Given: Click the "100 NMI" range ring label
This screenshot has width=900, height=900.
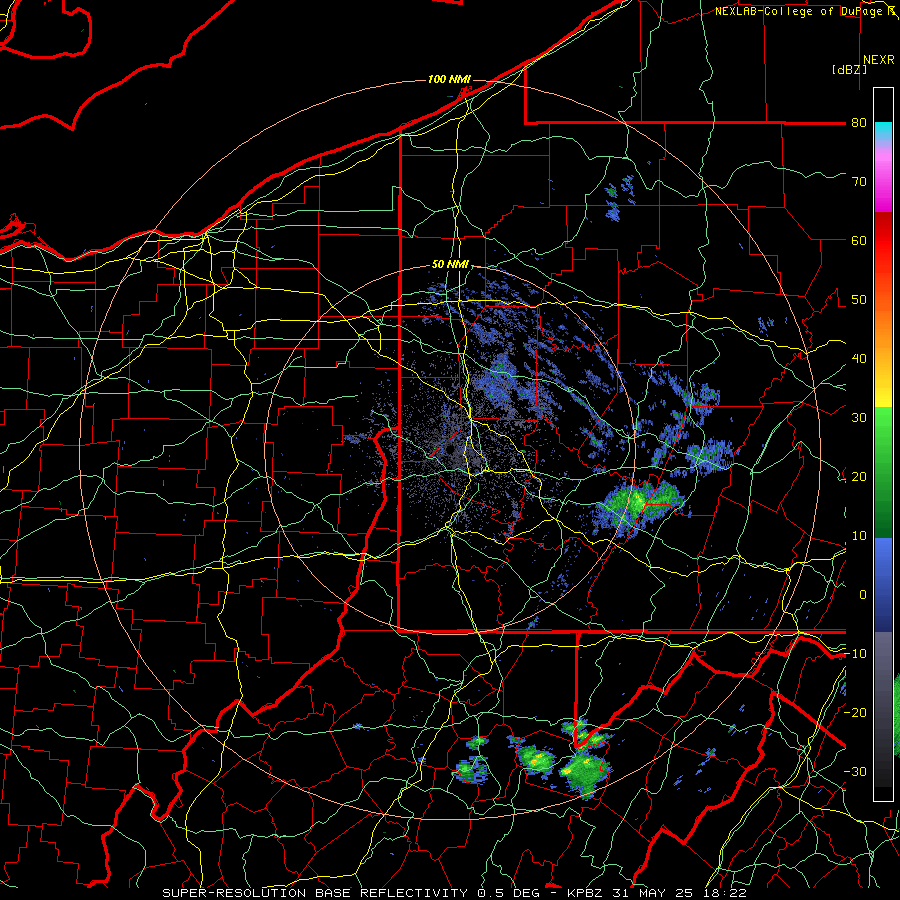Looking at the screenshot, I should click(x=449, y=79).
